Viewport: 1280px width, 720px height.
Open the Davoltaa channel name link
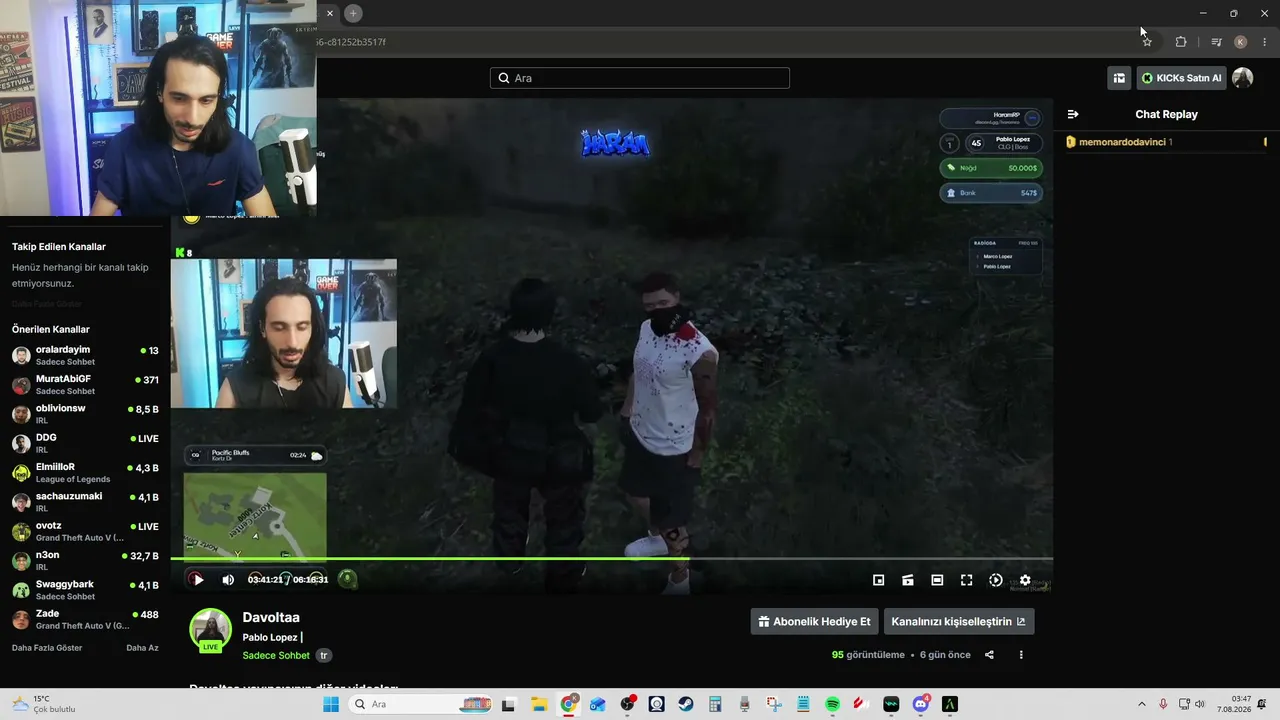click(x=271, y=617)
